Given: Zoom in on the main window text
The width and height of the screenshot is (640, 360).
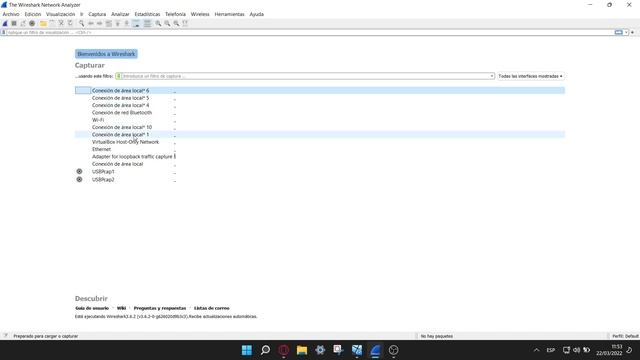Looking at the screenshot, I should tap(158, 23).
